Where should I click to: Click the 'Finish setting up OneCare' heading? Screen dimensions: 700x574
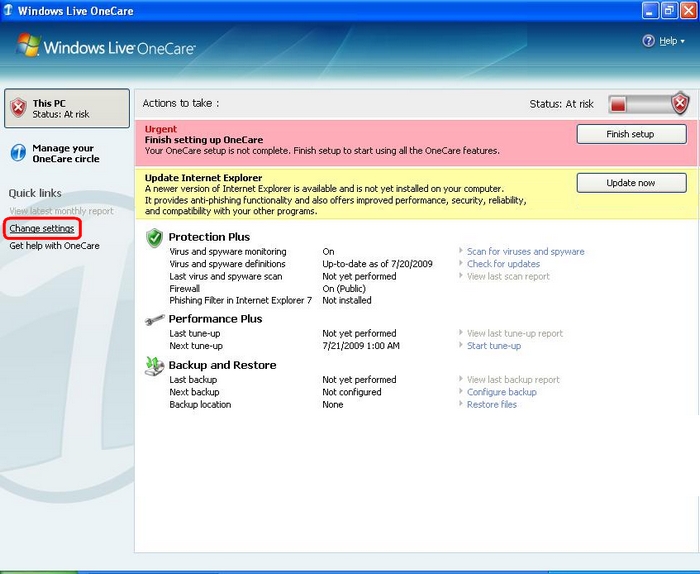point(204,140)
